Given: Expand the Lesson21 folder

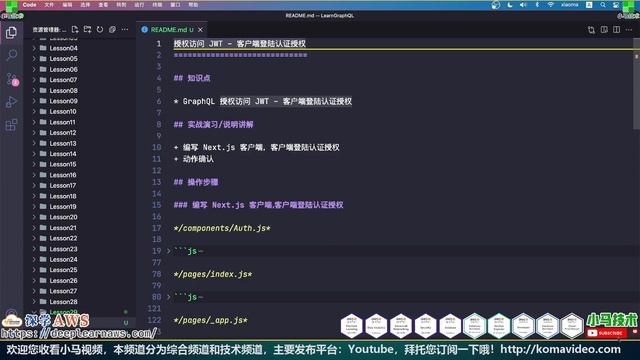Looking at the screenshot, I should 34,228.
